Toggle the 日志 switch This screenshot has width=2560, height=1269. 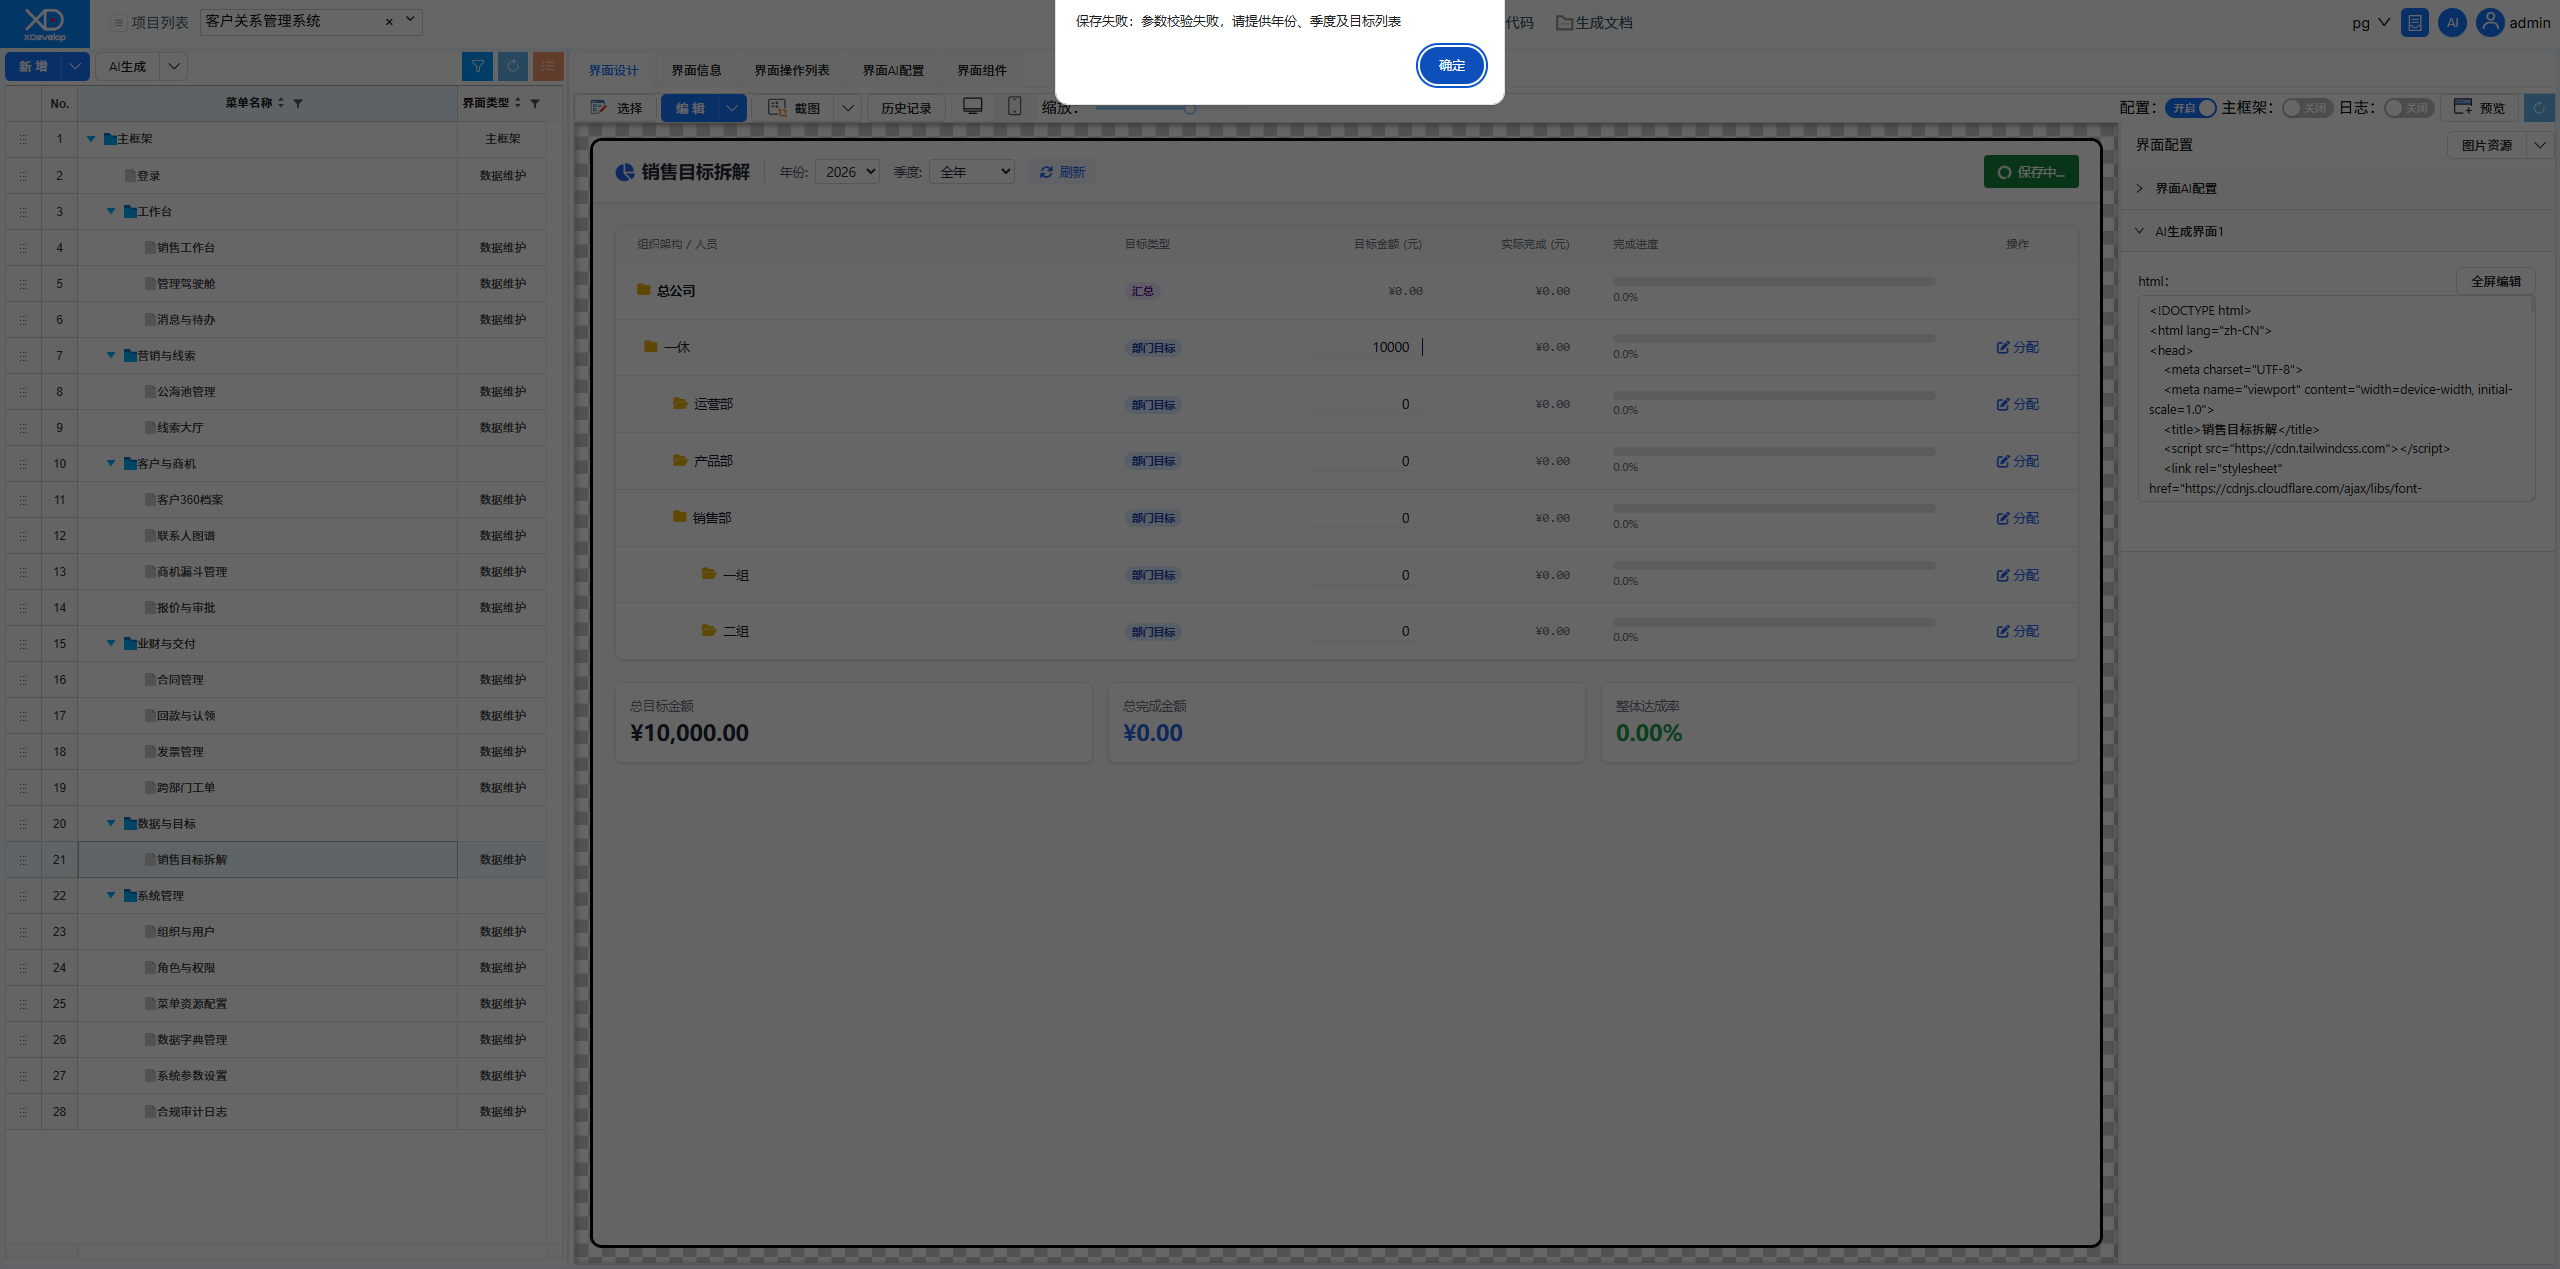point(2409,108)
